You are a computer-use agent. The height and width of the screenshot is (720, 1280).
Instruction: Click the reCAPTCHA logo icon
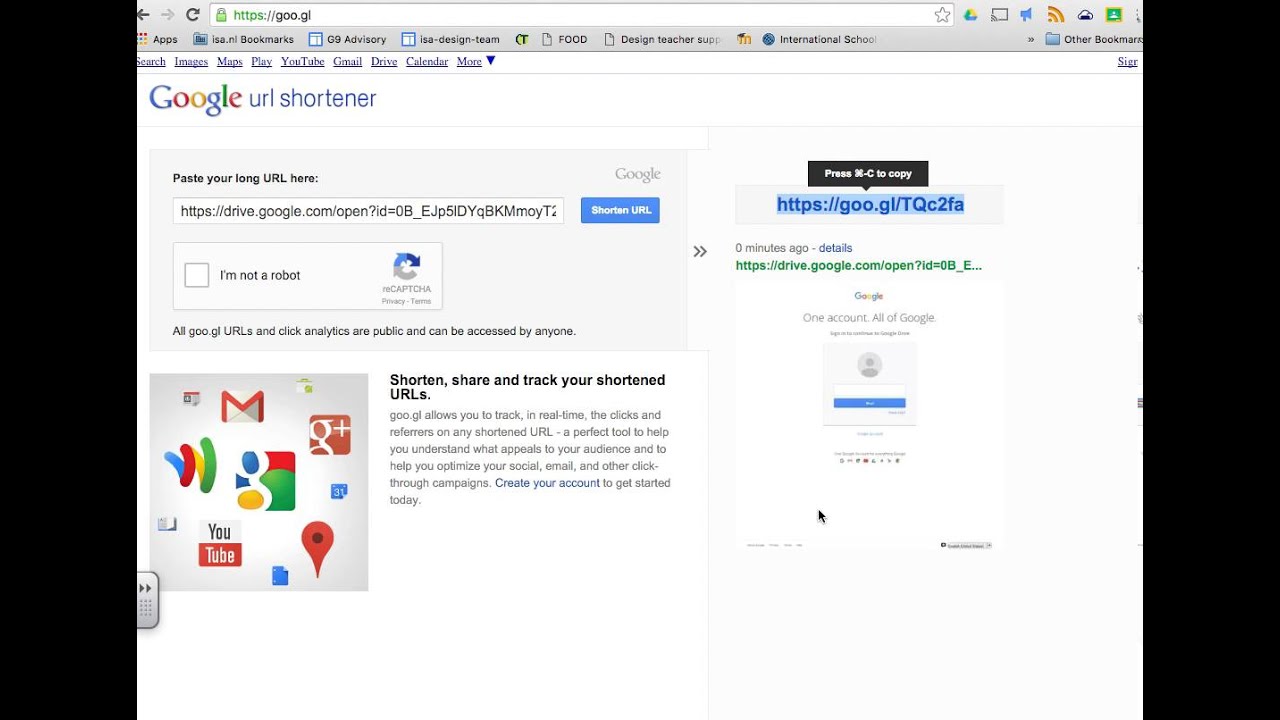tap(406, 266)
